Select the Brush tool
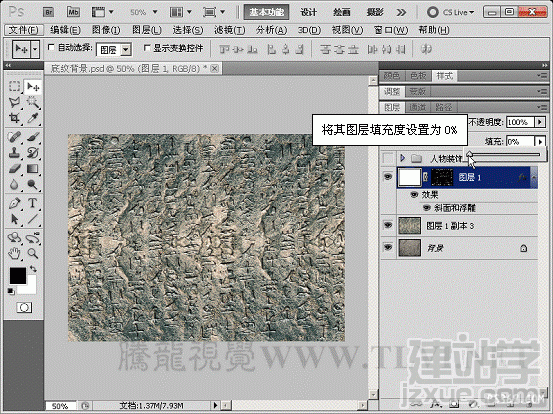The width and height of the screenshot is (553, 414). (33, 137)
